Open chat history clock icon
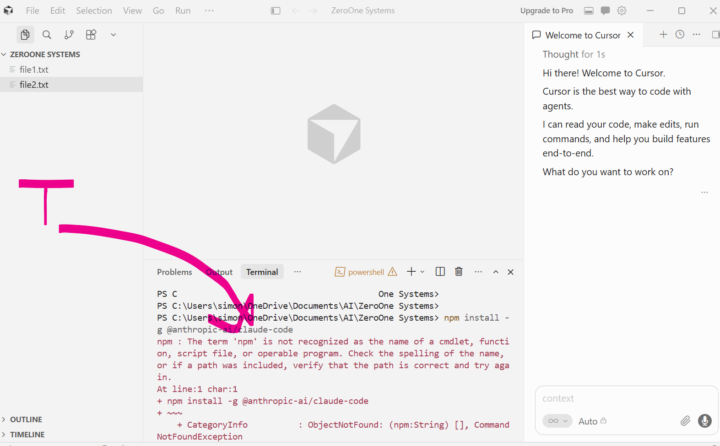The height and width of the screenshot is (446, 720). tap(680, 34)
